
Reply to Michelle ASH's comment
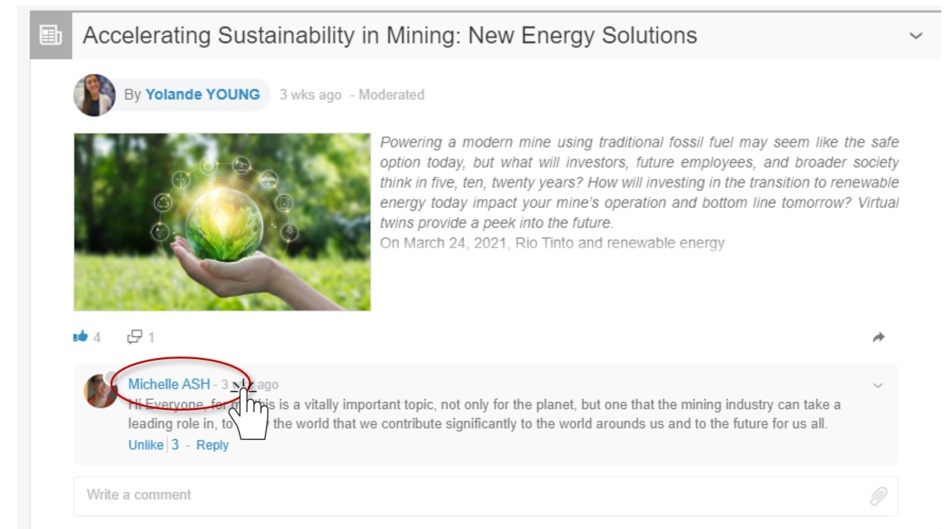[x=212, y=445]
